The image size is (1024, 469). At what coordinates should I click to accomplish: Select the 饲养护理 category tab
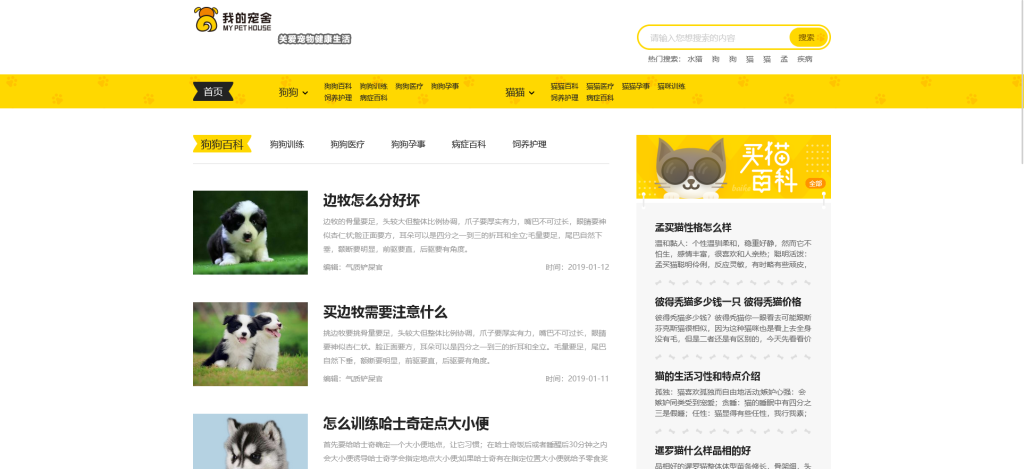(529, 144)
